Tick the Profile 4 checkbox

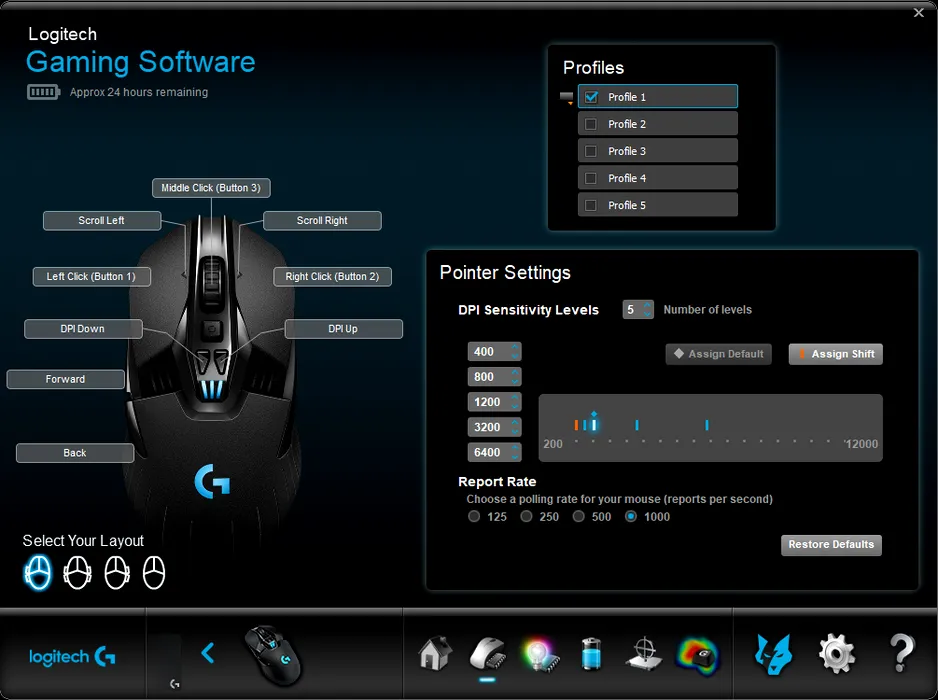click(x=591, y=178)
